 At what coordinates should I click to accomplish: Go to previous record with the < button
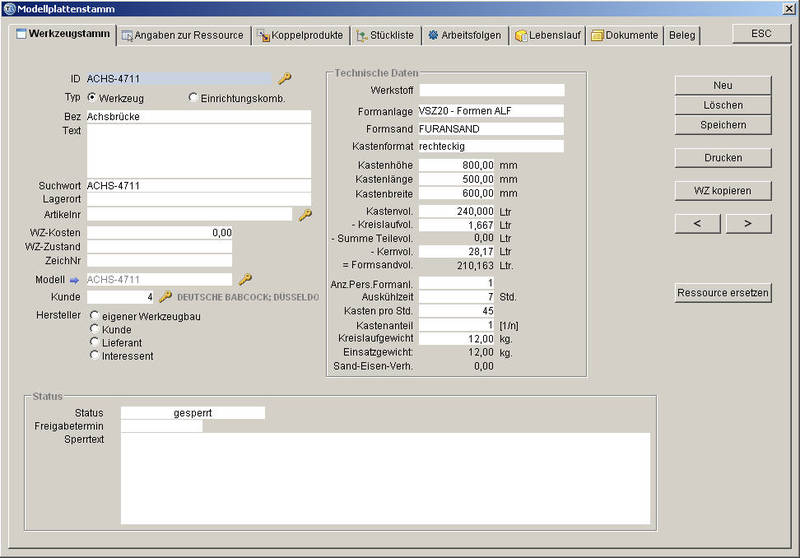(x=698, y=223)
